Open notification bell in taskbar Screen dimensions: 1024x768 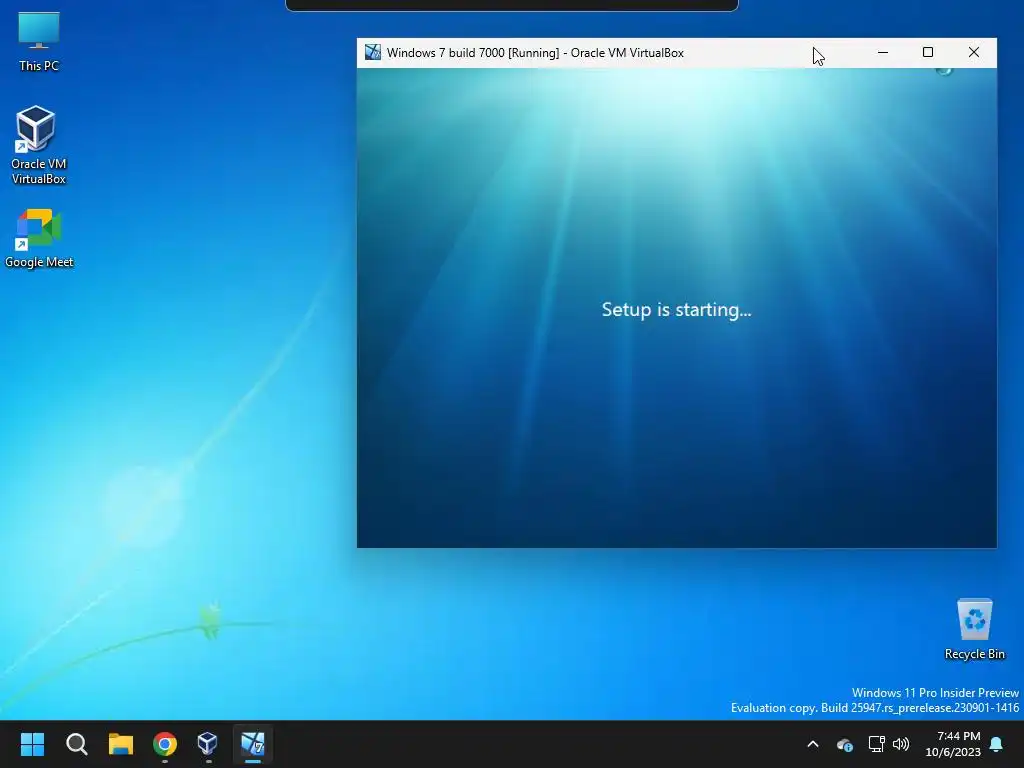(x=997, y=744)
